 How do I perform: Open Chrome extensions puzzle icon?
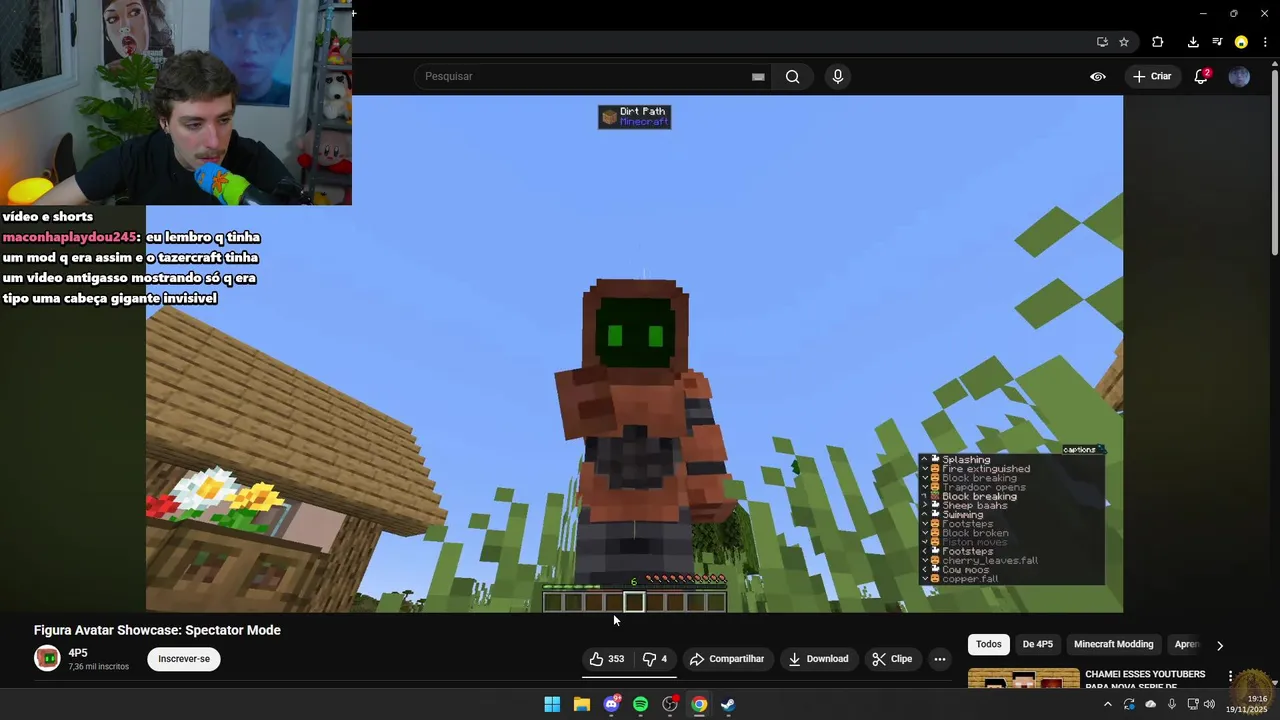1158,42
